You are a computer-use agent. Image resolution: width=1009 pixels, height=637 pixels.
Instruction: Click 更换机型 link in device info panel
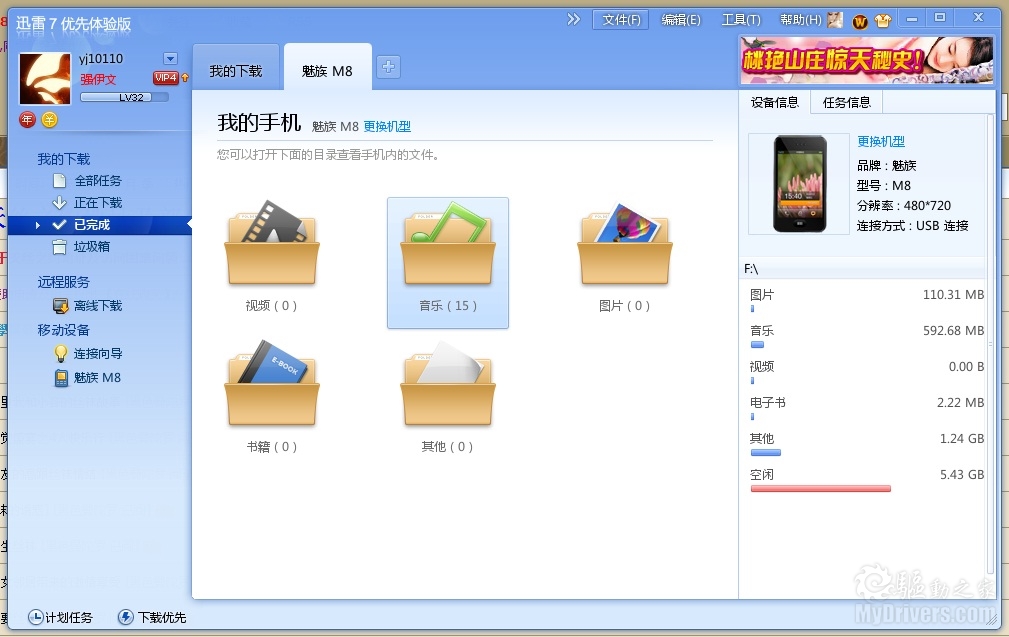pyautogui.click(x=881, y=142)
